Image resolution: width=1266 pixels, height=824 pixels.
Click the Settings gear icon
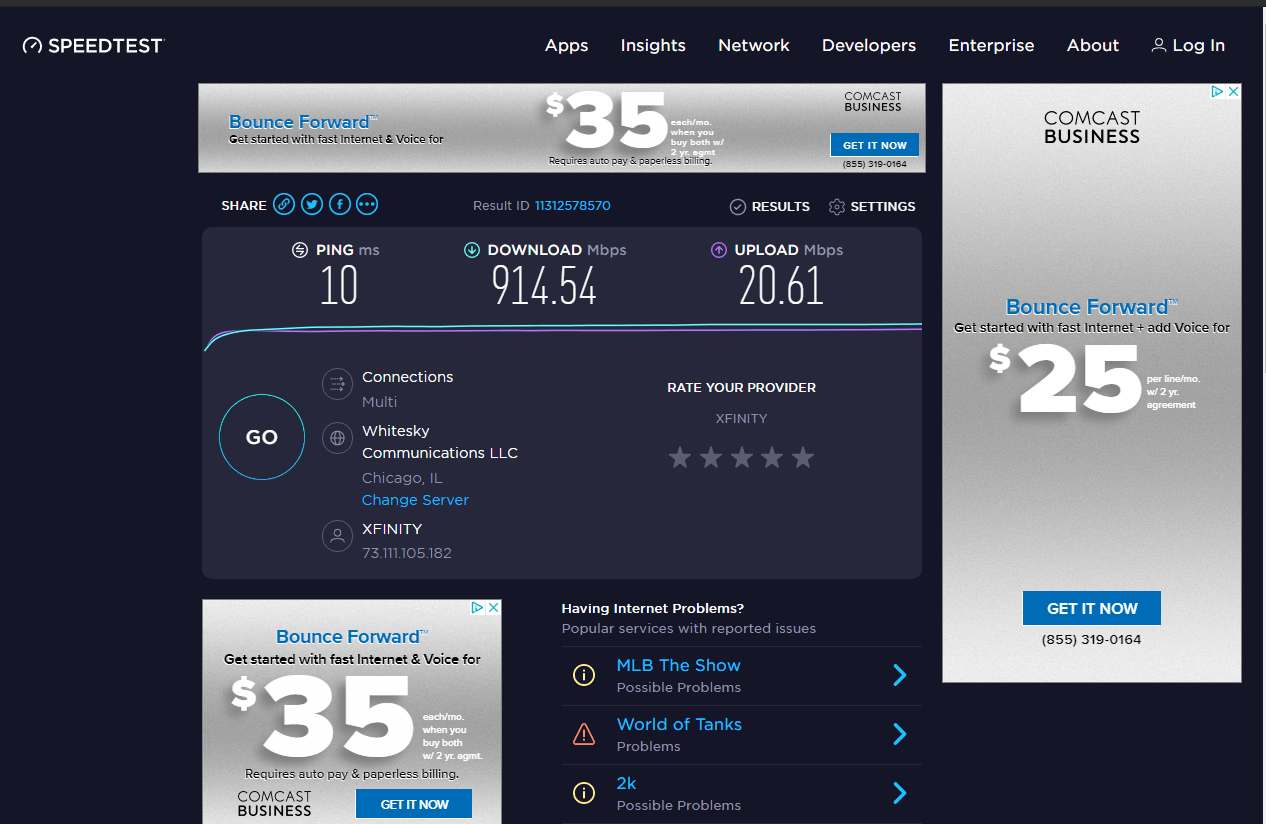pyautogui.click(x=837, y=207)
